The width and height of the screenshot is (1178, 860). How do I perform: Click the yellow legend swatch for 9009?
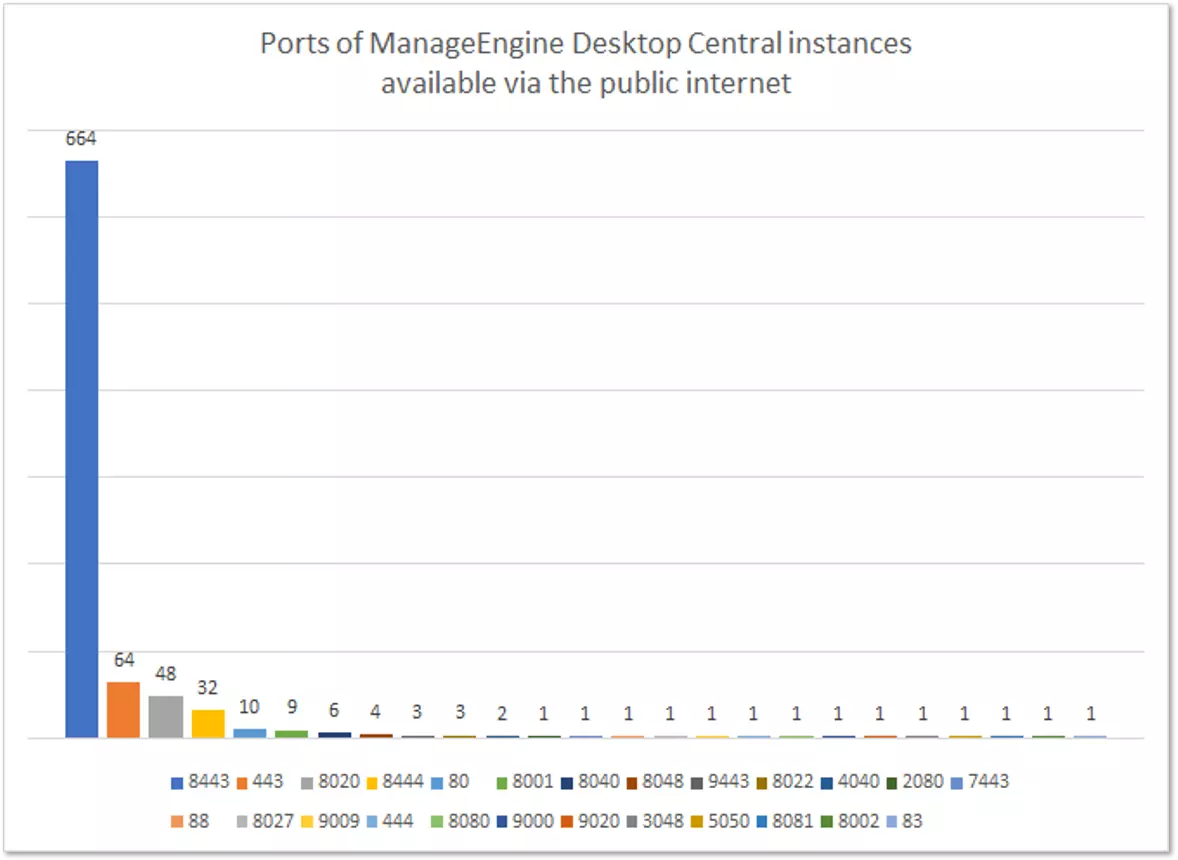[307, 822]
